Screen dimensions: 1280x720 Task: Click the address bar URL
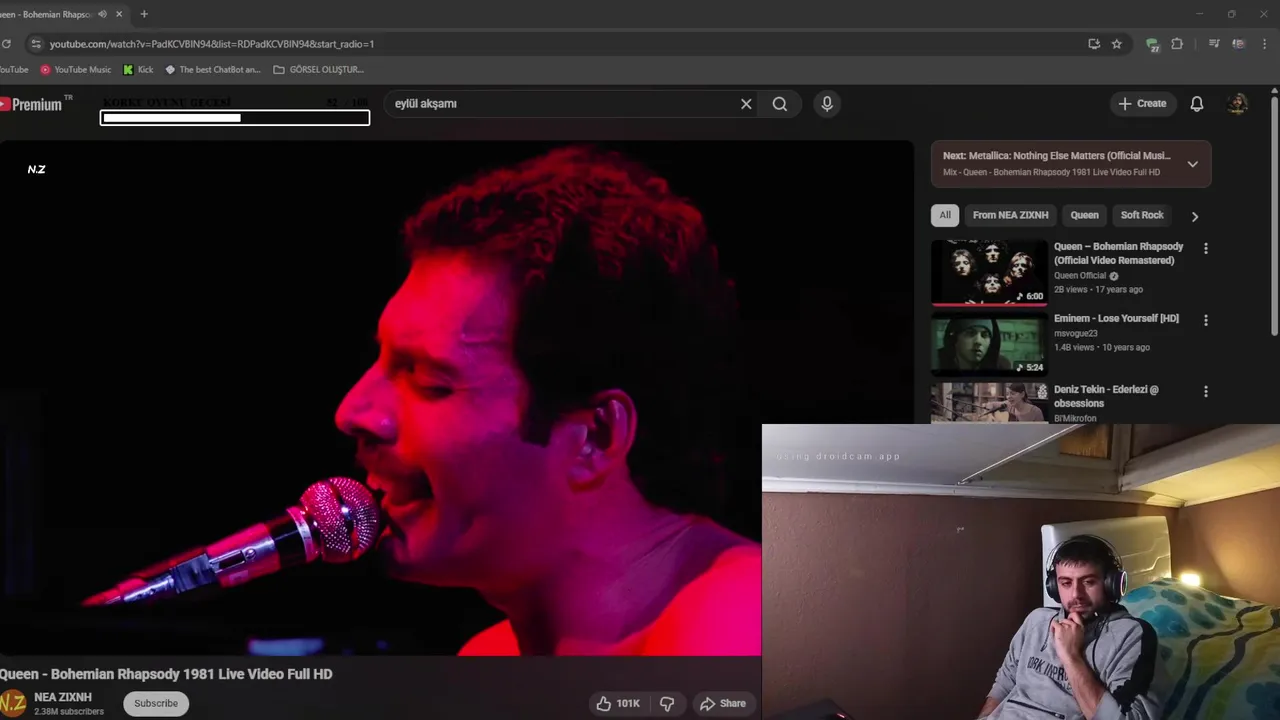212,44
